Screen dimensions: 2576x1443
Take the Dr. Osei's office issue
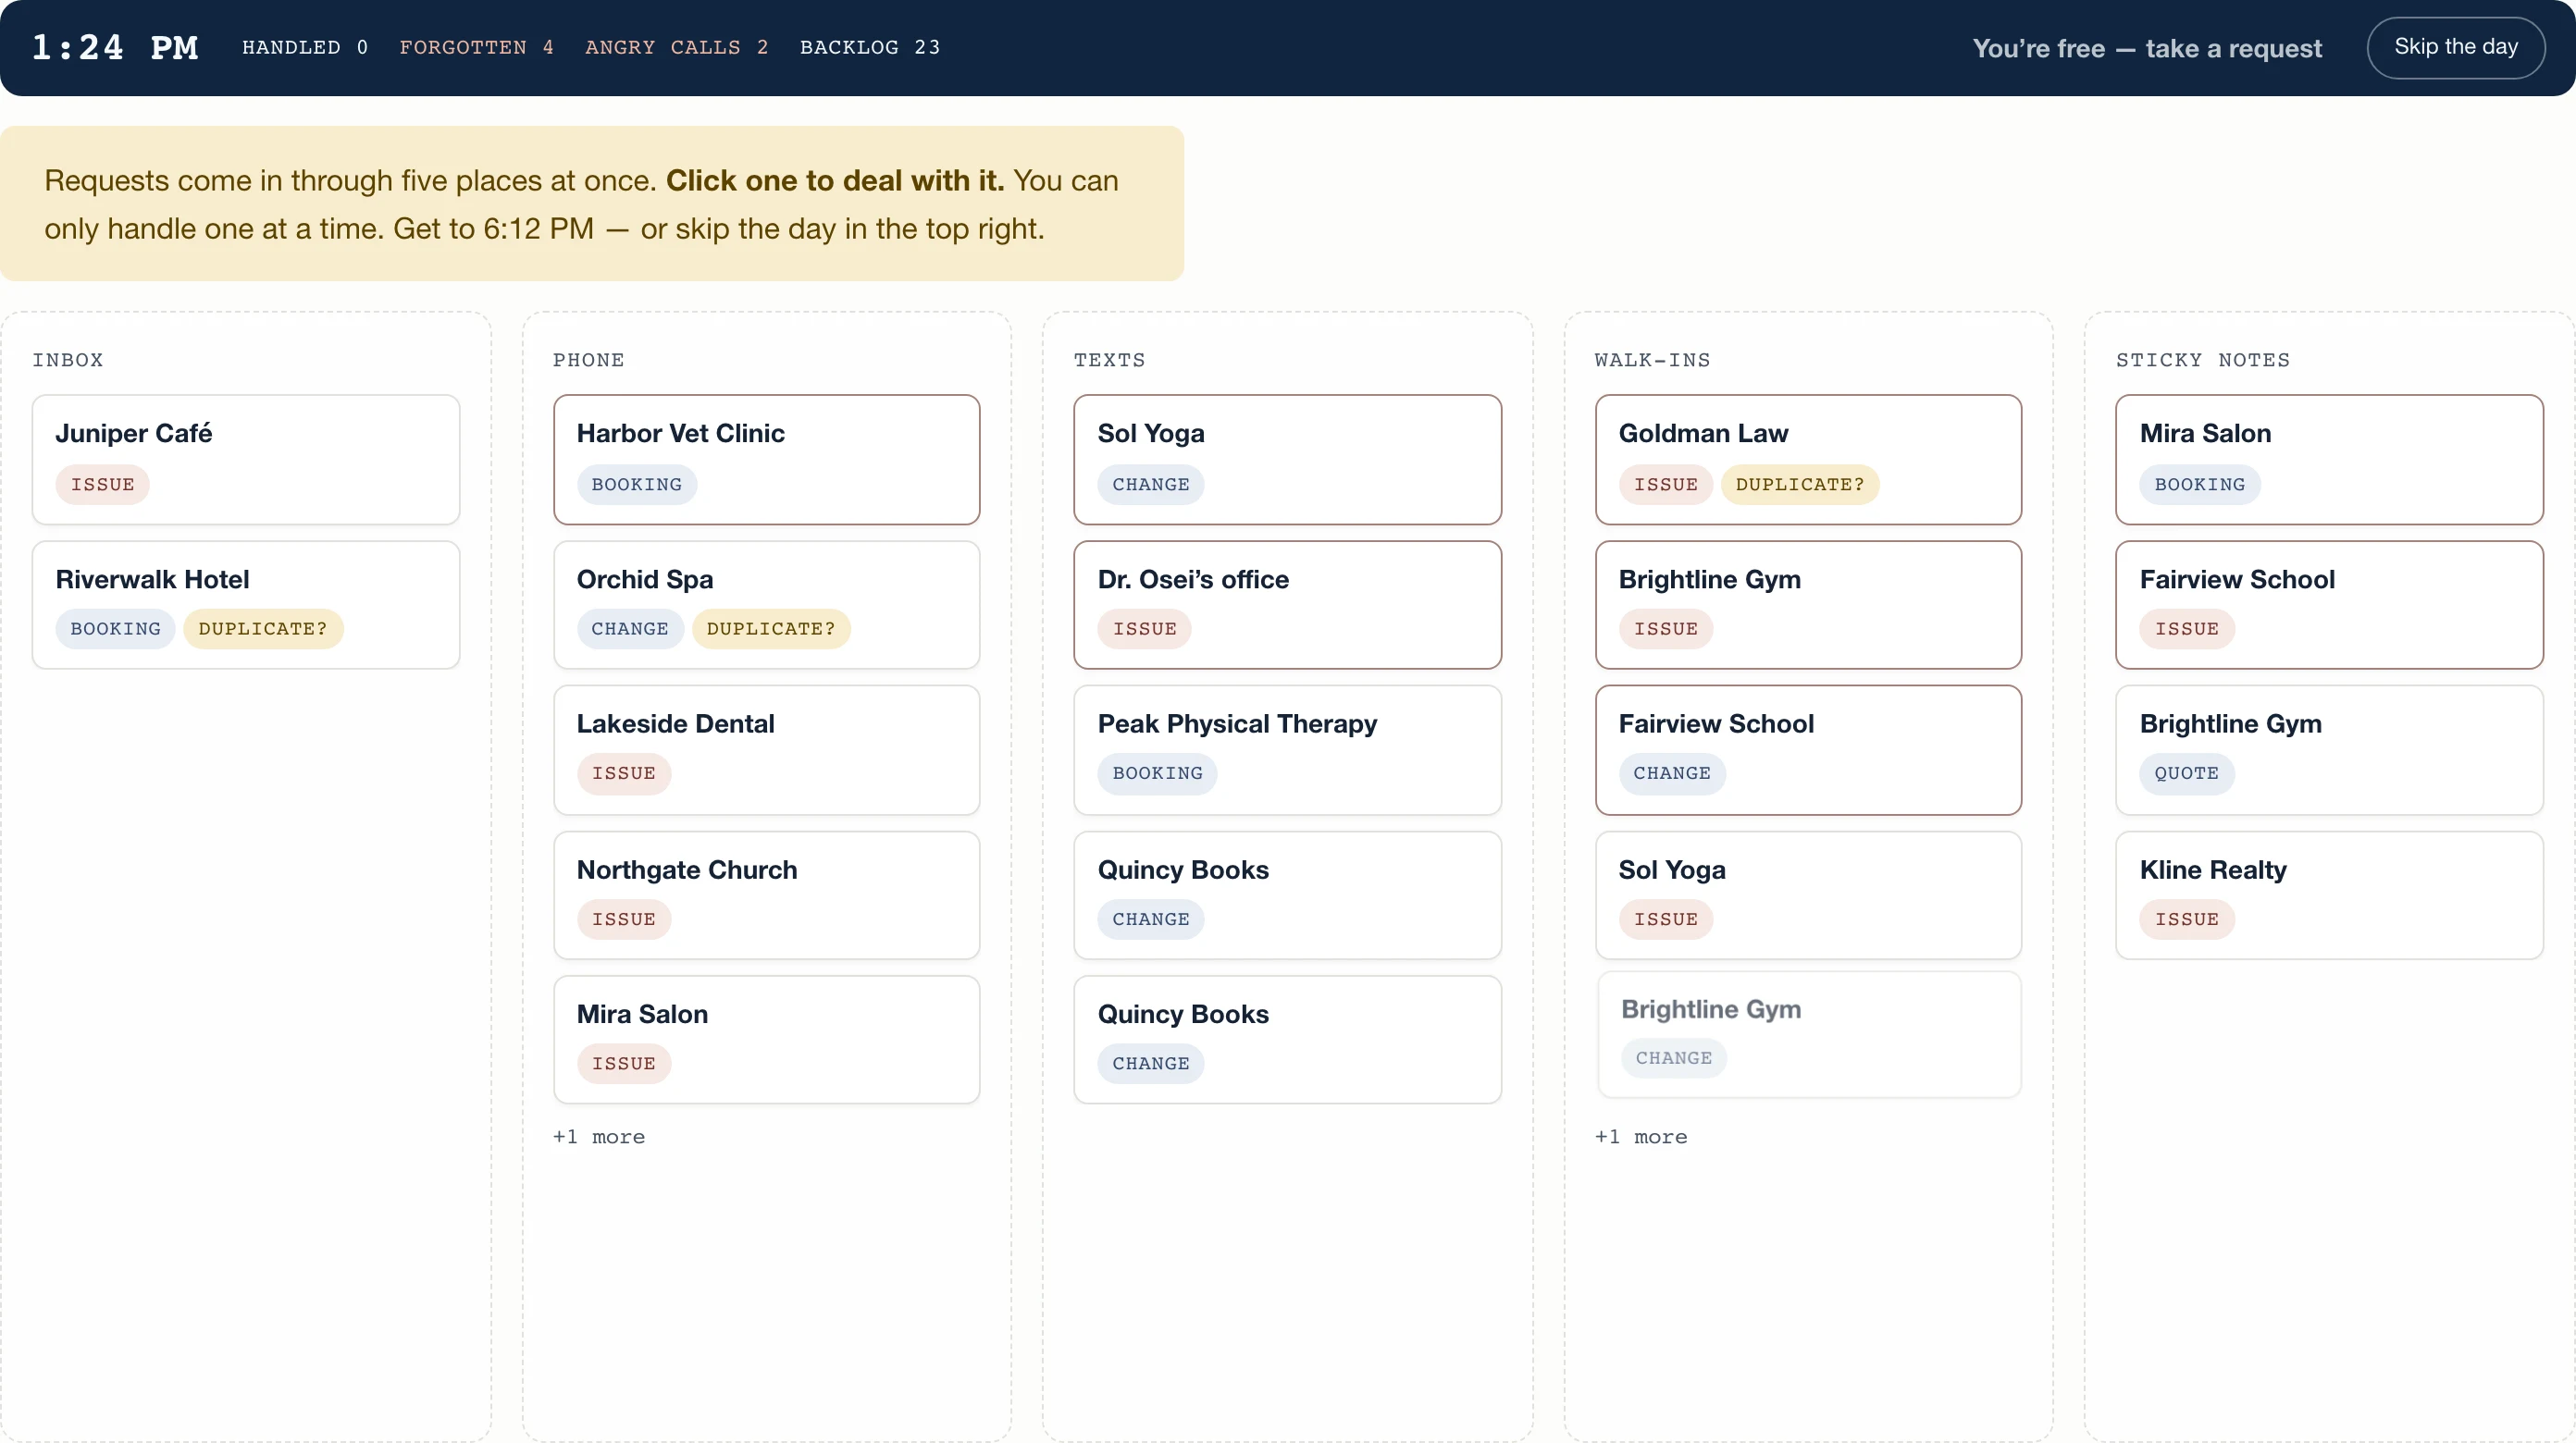click(x=1287, y=604)
